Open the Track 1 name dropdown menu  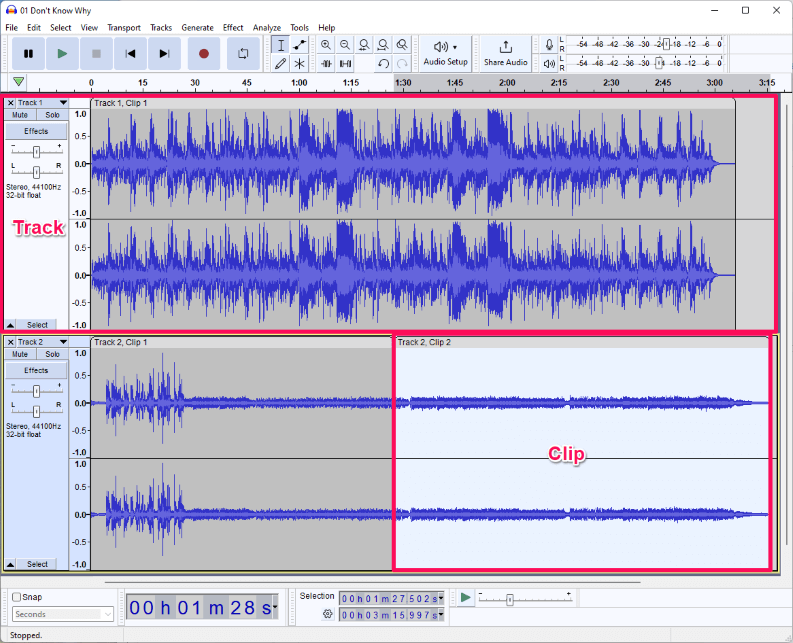(63, 103)
